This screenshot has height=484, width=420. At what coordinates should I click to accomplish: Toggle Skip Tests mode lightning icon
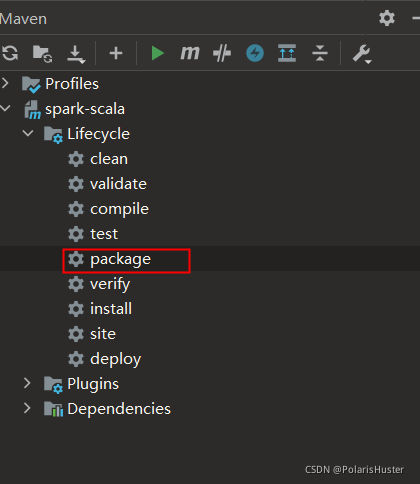tap(255, 53)
